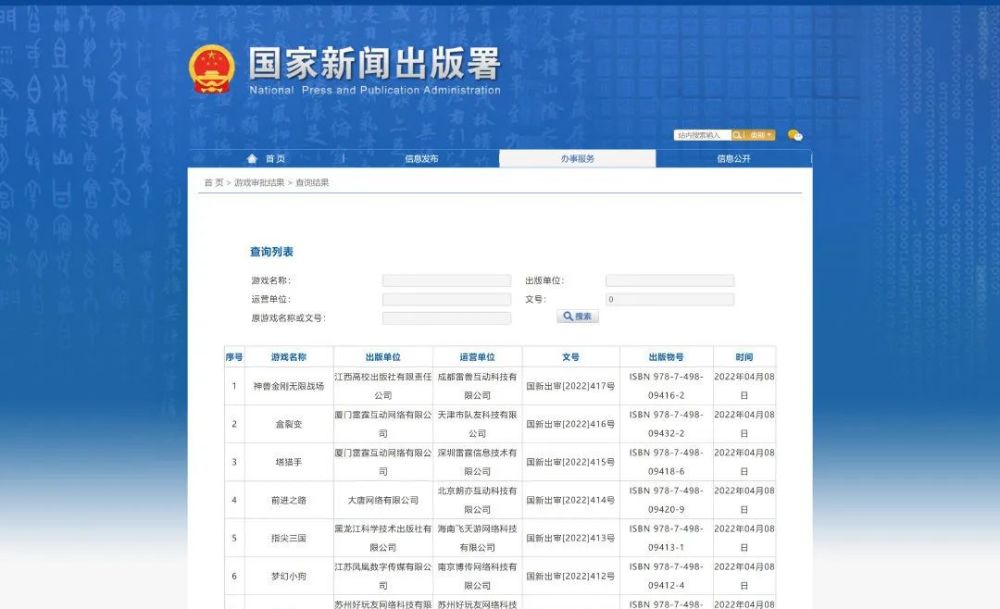Open the 信息发布 navigation tab
The image size is (1000, 609).
click(422, 159)
